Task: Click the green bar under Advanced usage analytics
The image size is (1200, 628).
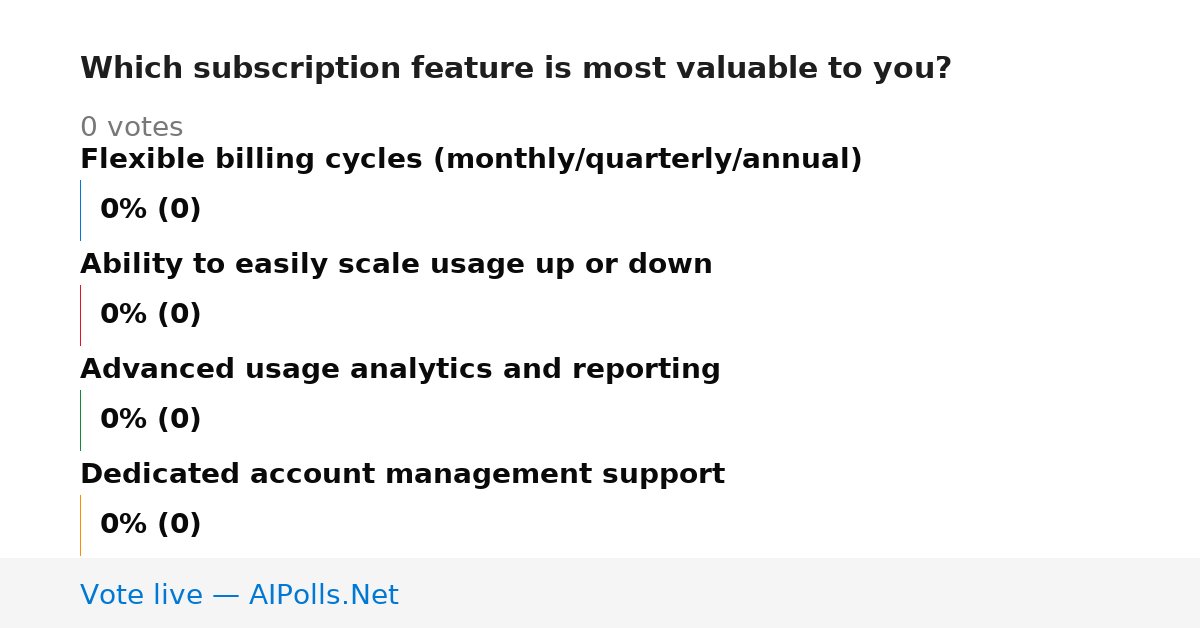Action: coord(80,420)
